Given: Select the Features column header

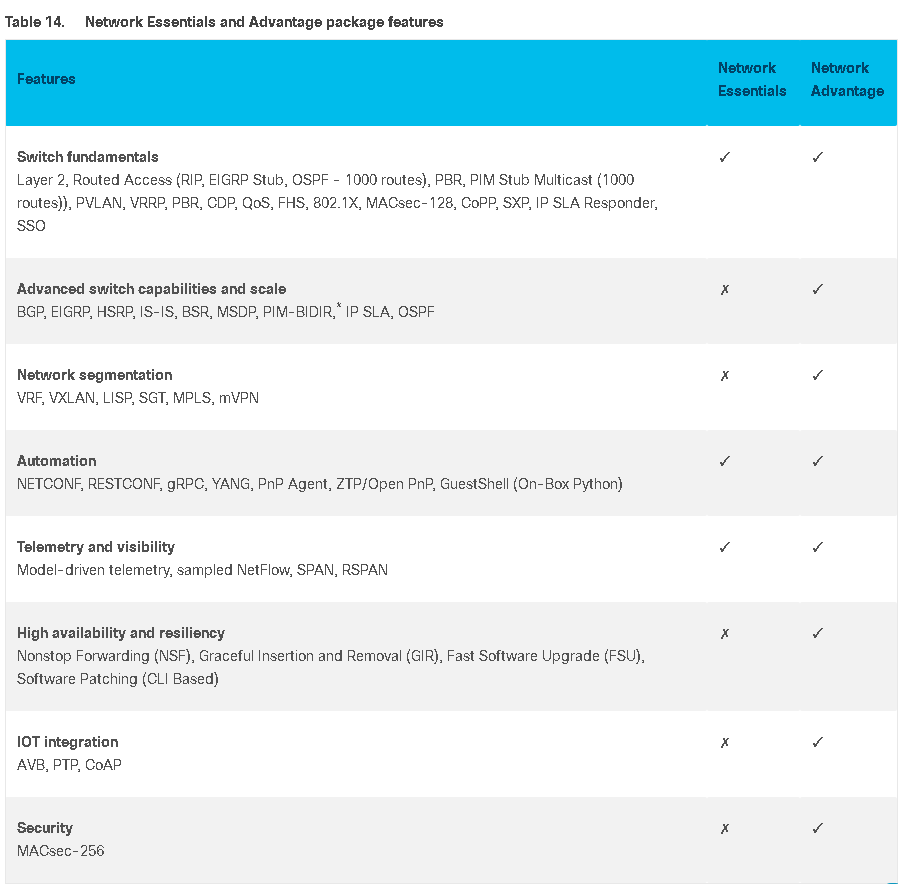Looking at the screenshot, I should coord(46,79).
